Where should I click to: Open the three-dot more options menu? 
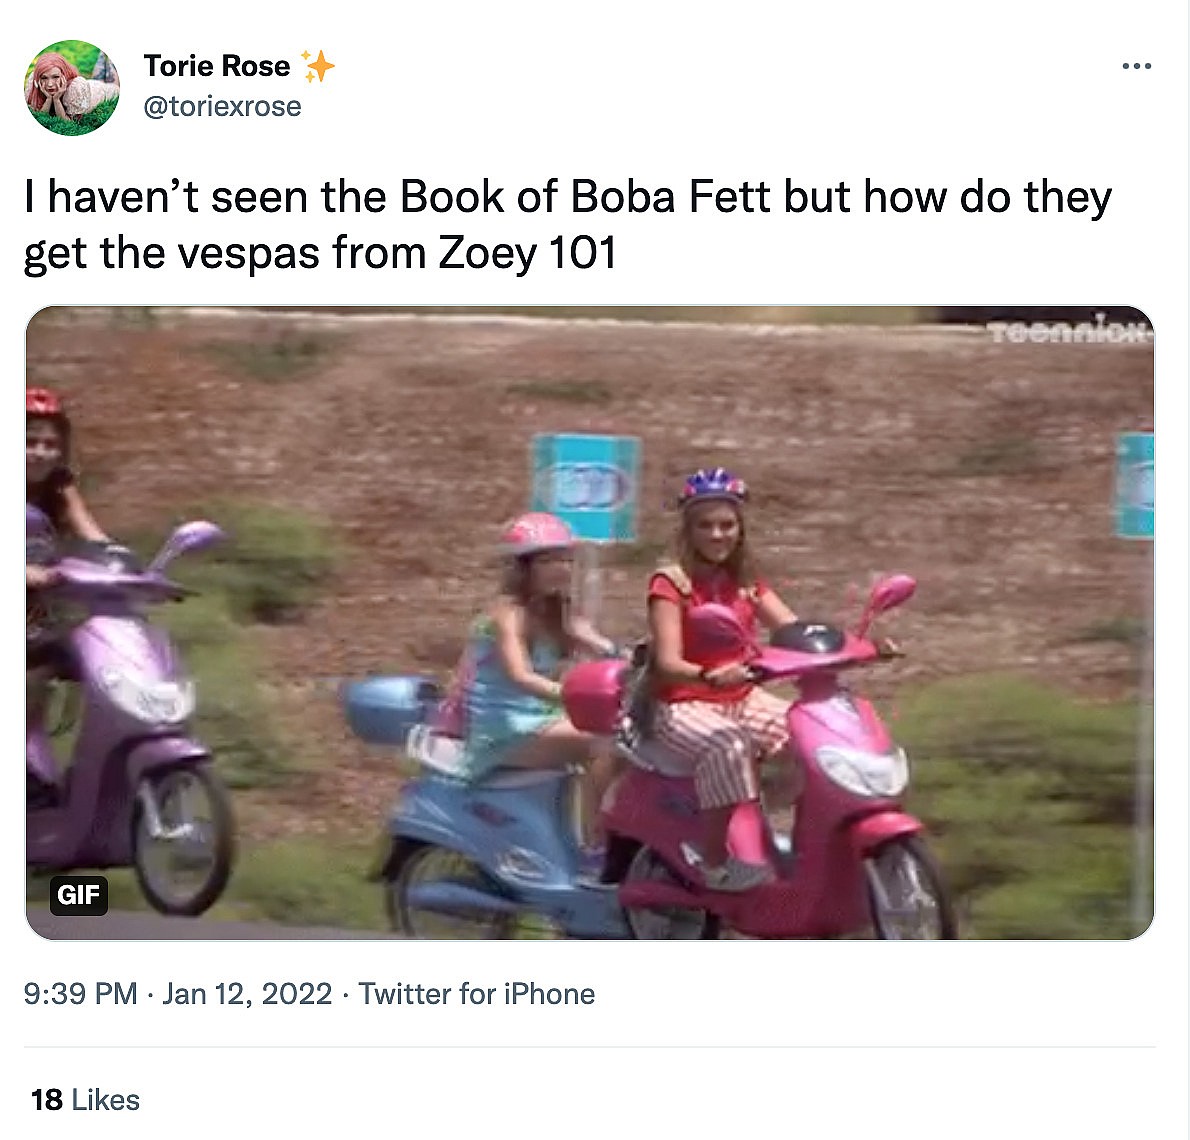[x=1136, y=67]
